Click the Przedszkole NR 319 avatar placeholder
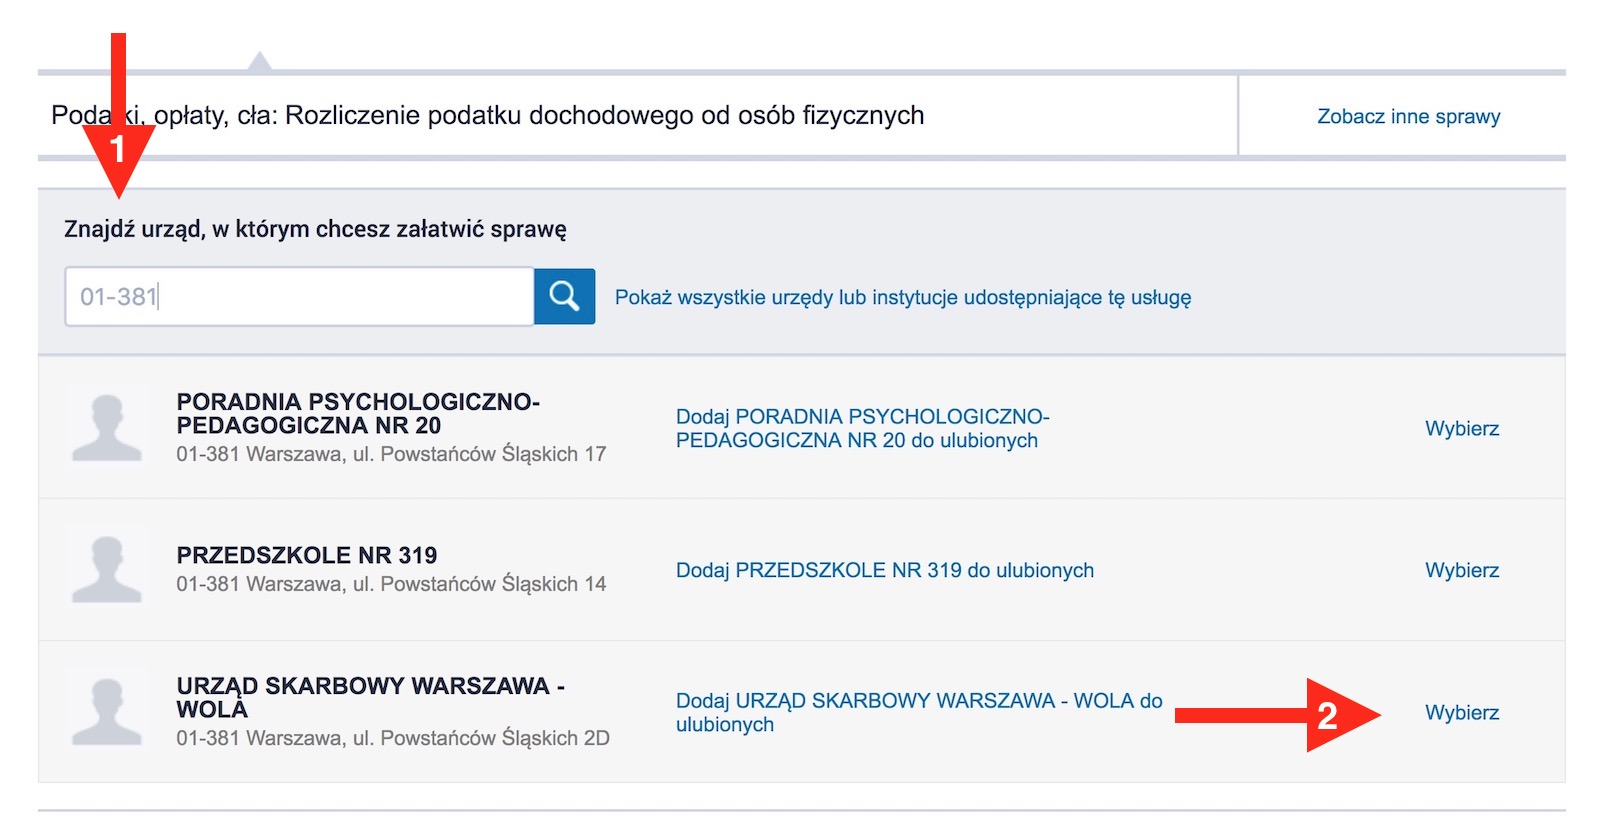 click(x=107, y=569)
